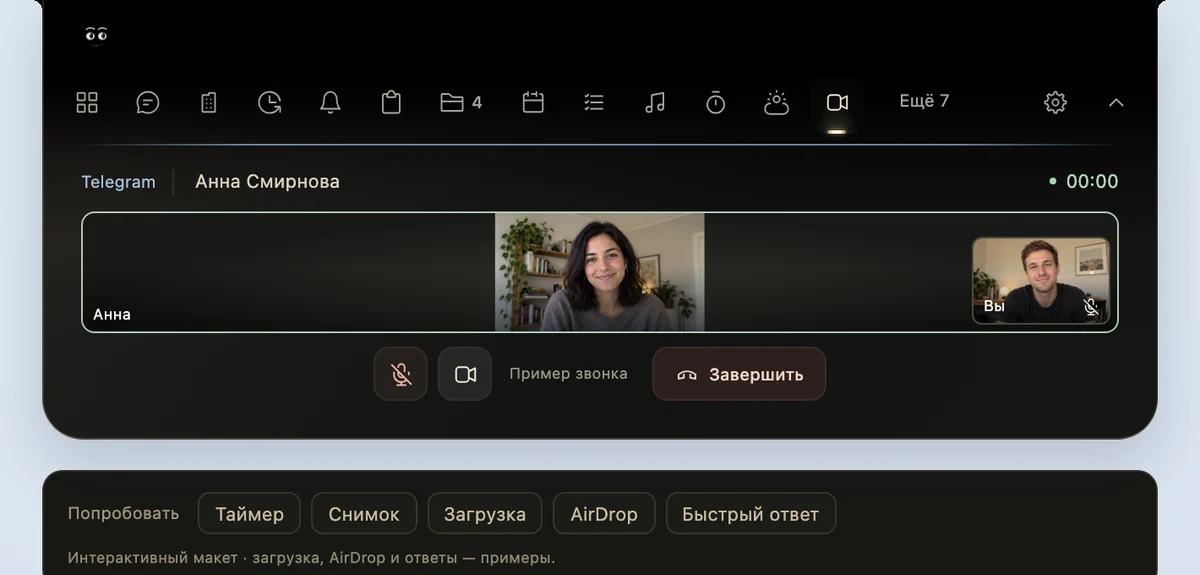Try the Загрузка demo button

(485, 514)
